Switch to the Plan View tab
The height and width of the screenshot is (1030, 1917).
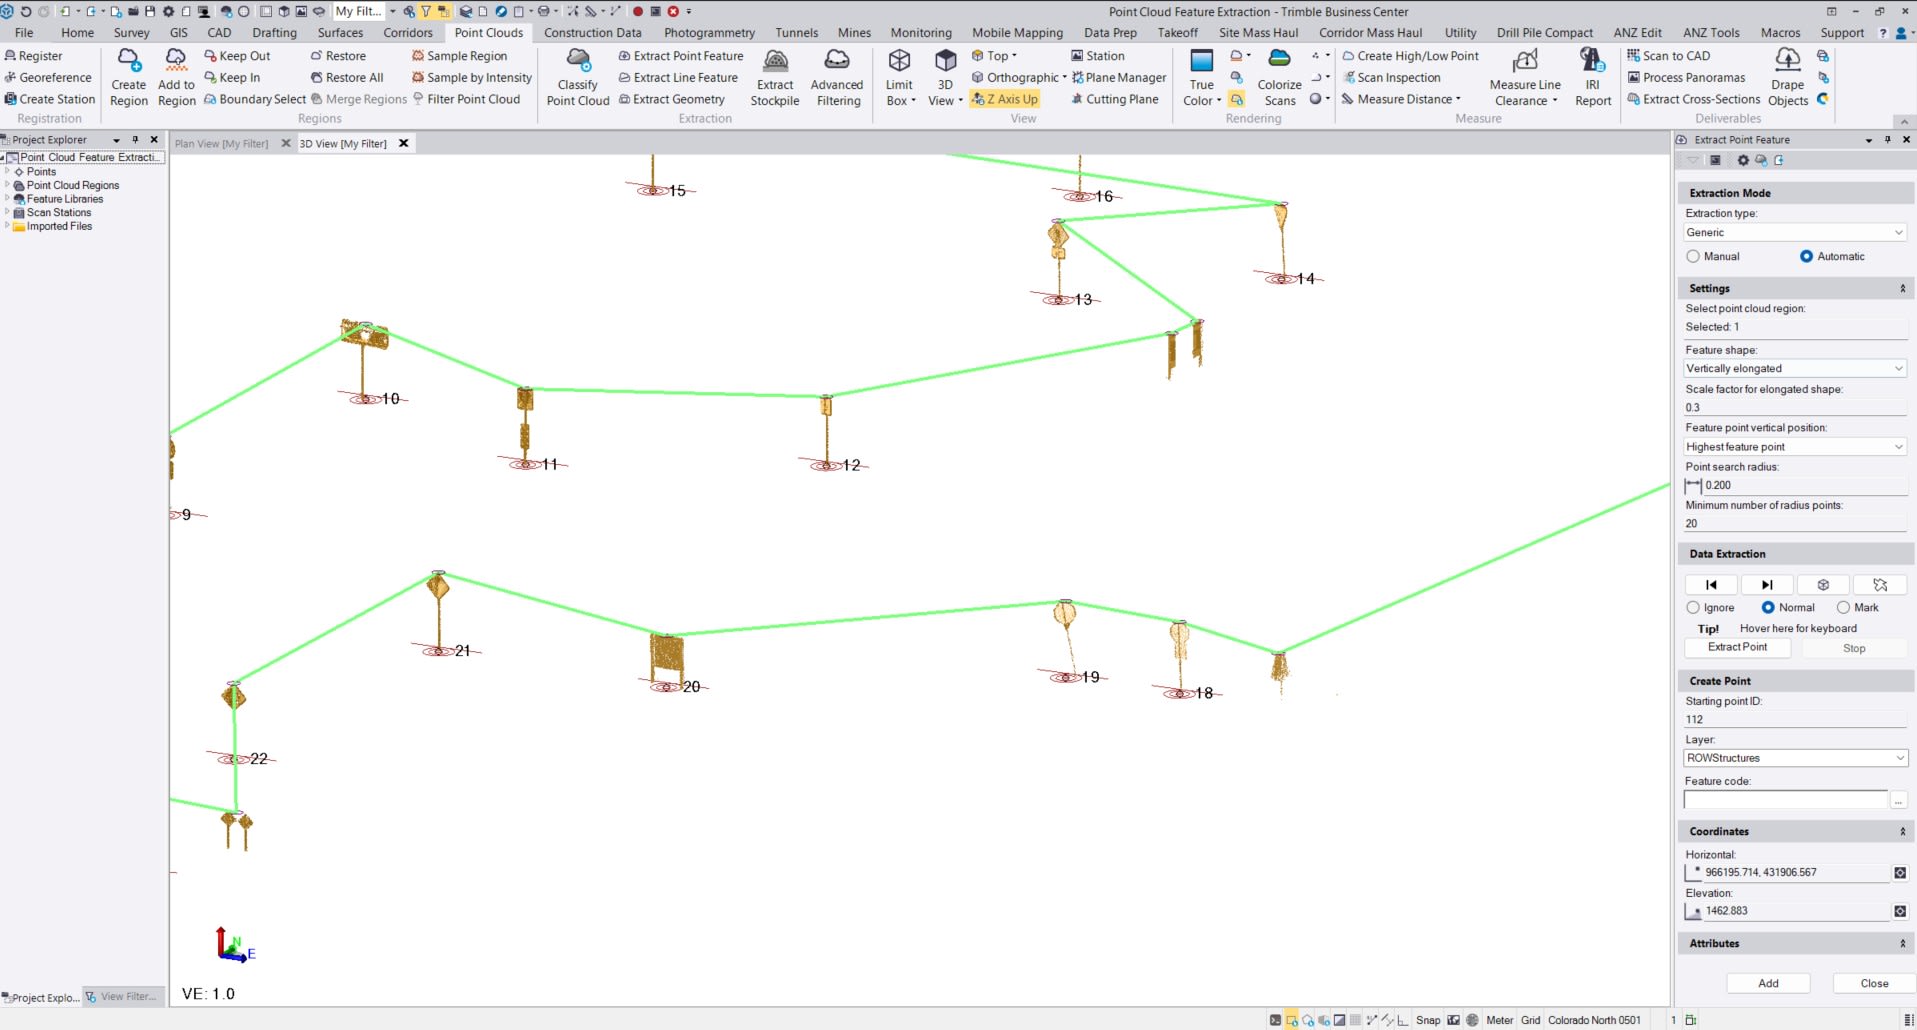point(221,144)
